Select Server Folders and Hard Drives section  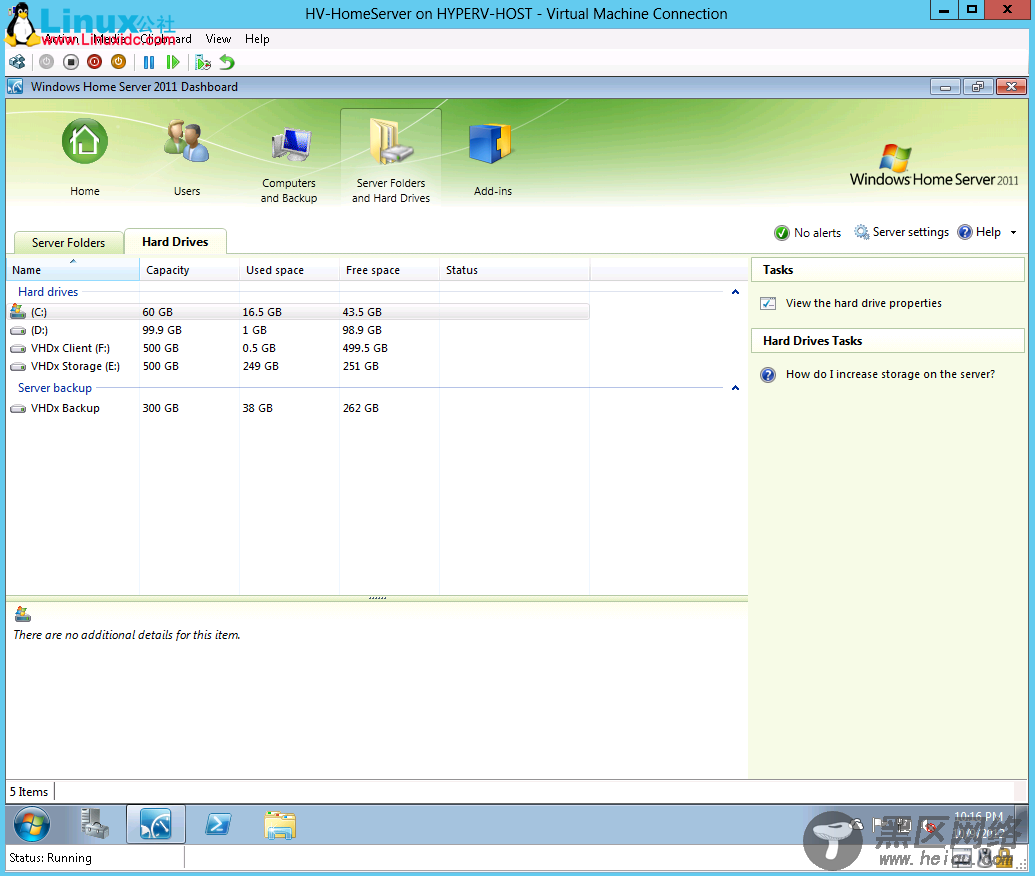coord(391,158)
